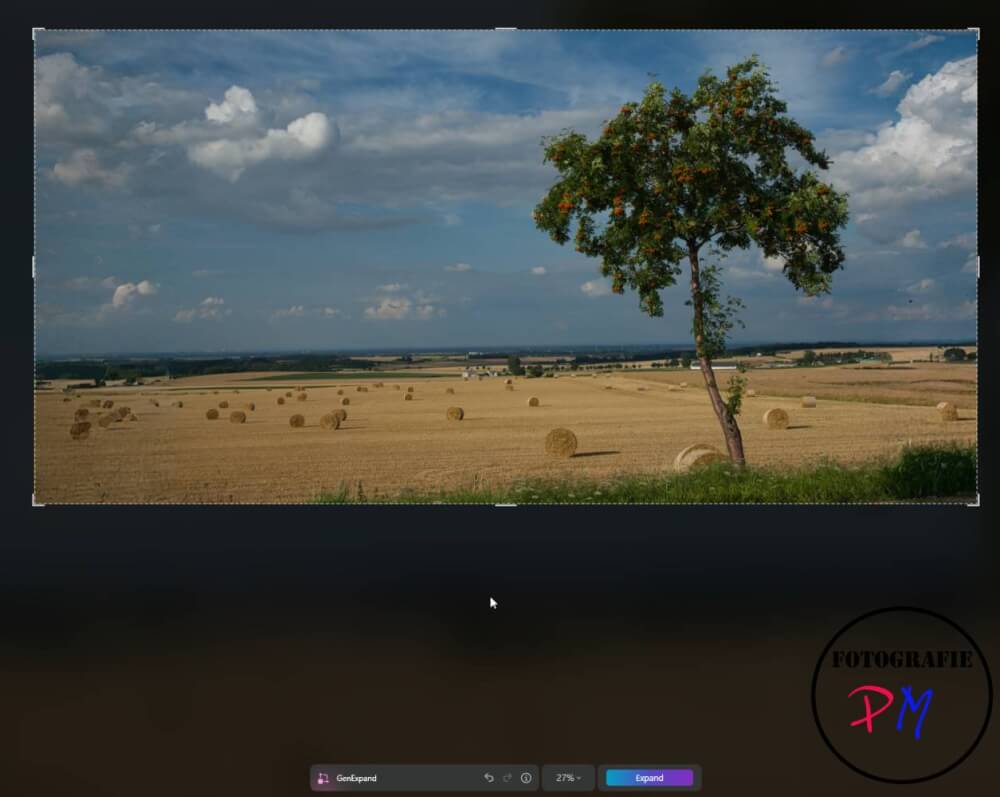Open the 27% zoom level dropdown
The width and height of the screenshot is (1000, 797).
tap(568, 778)
